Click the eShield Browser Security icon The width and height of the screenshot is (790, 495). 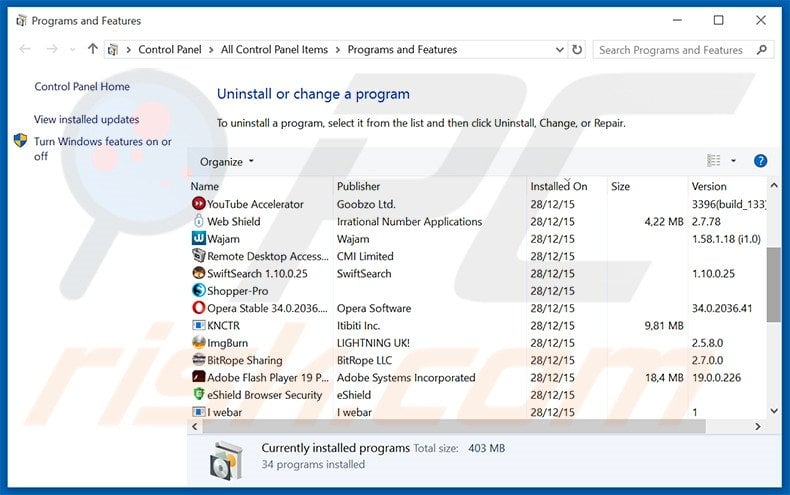pyautogui.click(x=199, y=394)
